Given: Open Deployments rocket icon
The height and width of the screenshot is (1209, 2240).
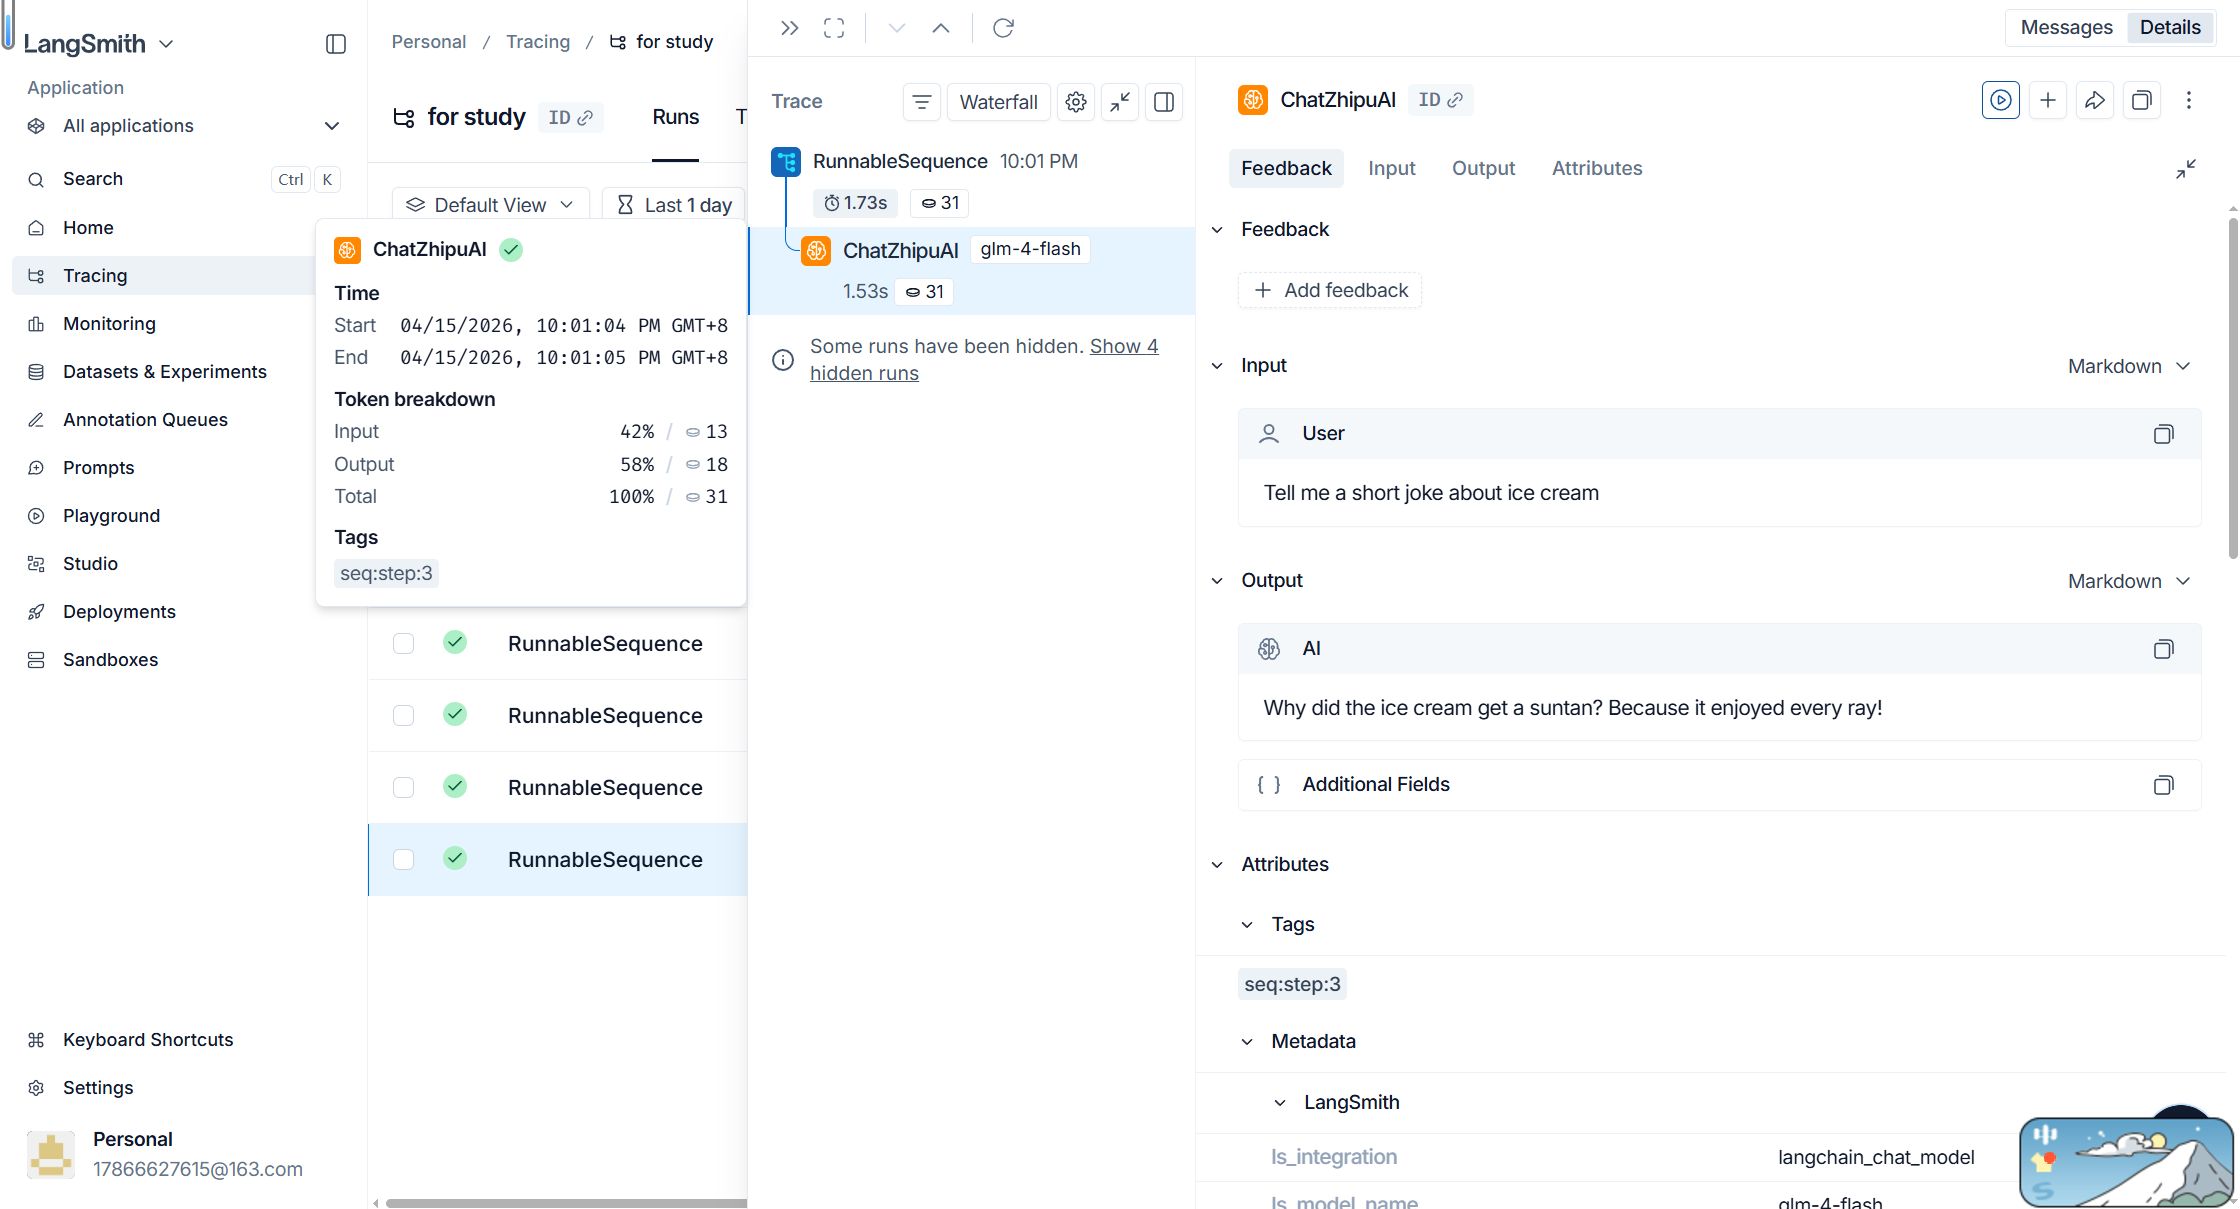Looking at the screenshot, I should point(36,612).
